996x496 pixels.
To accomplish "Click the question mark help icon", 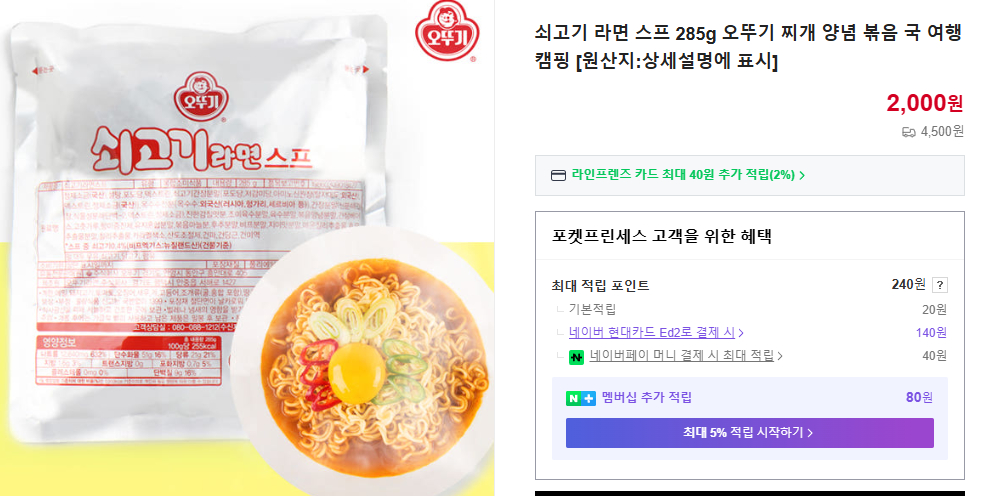I will [939, 285].
